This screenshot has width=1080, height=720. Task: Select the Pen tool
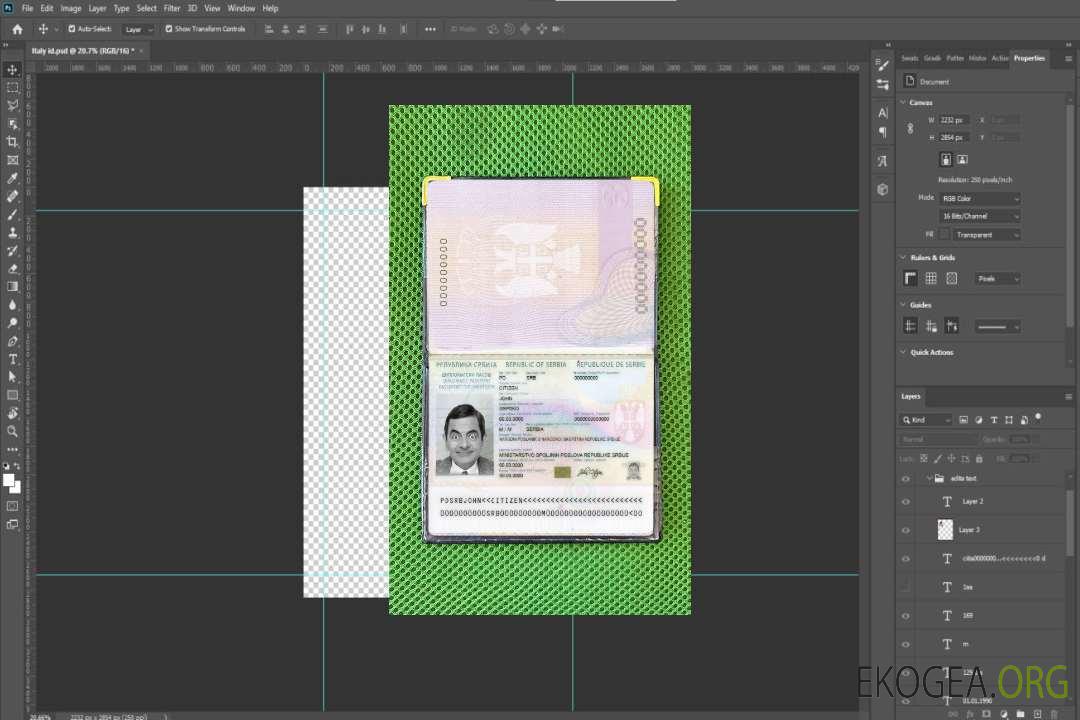pos(12,341)
